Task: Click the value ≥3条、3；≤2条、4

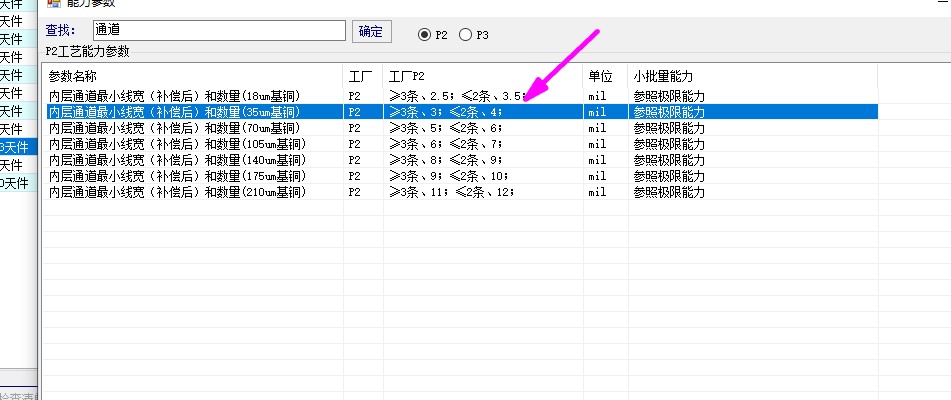Action: pos(446,112)
